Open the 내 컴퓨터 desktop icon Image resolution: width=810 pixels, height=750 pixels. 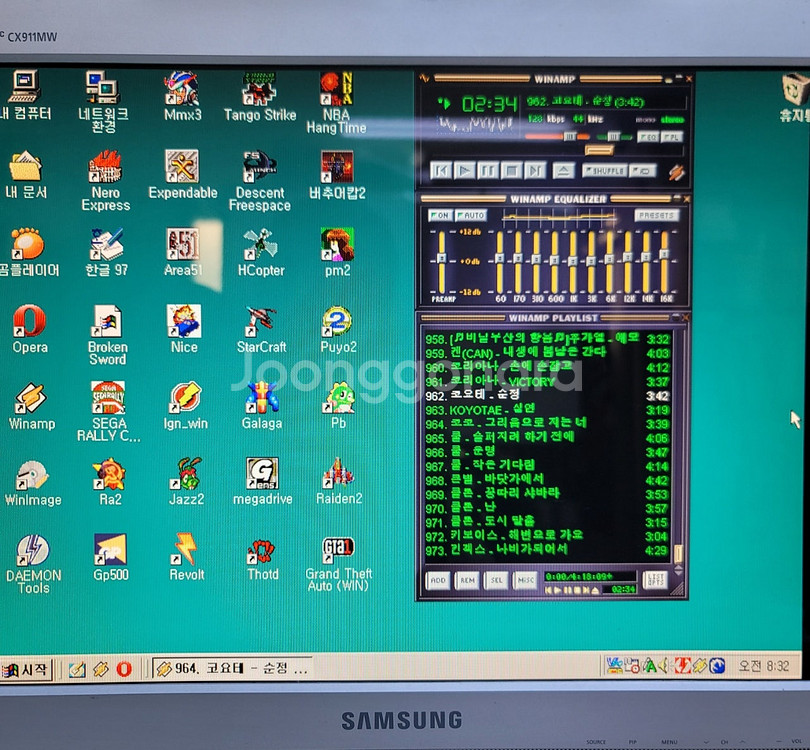click(x=25, y=96)
